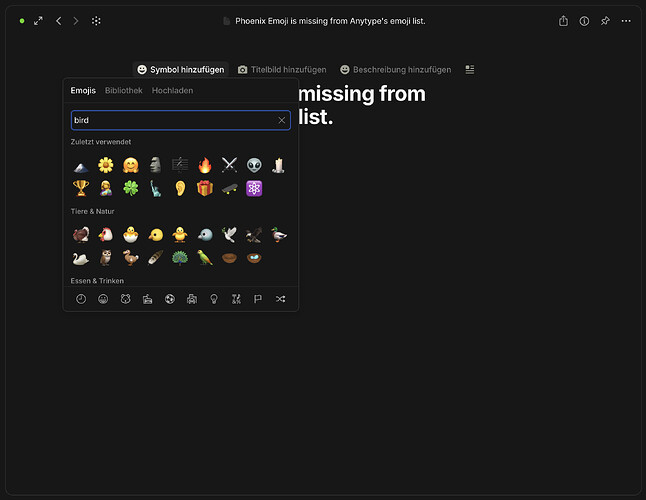This screenshot has height=500, width=646.
Task: Choose the mountain emoji
Action: [x=81, y=166]
